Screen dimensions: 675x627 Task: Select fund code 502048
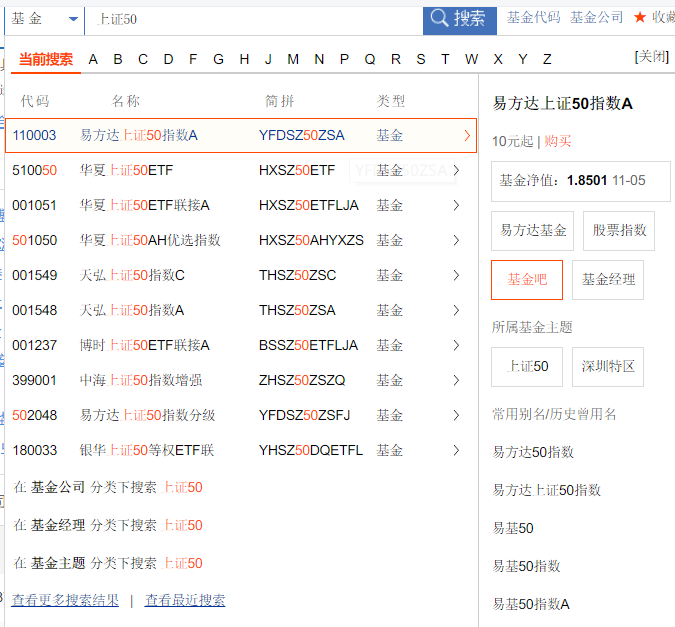[34, 416]
